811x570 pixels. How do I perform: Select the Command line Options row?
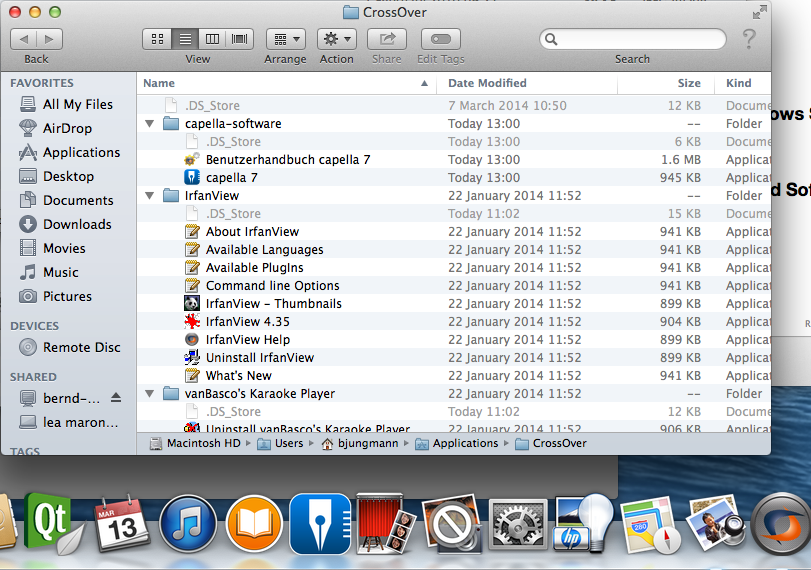(x=454, y=286)
